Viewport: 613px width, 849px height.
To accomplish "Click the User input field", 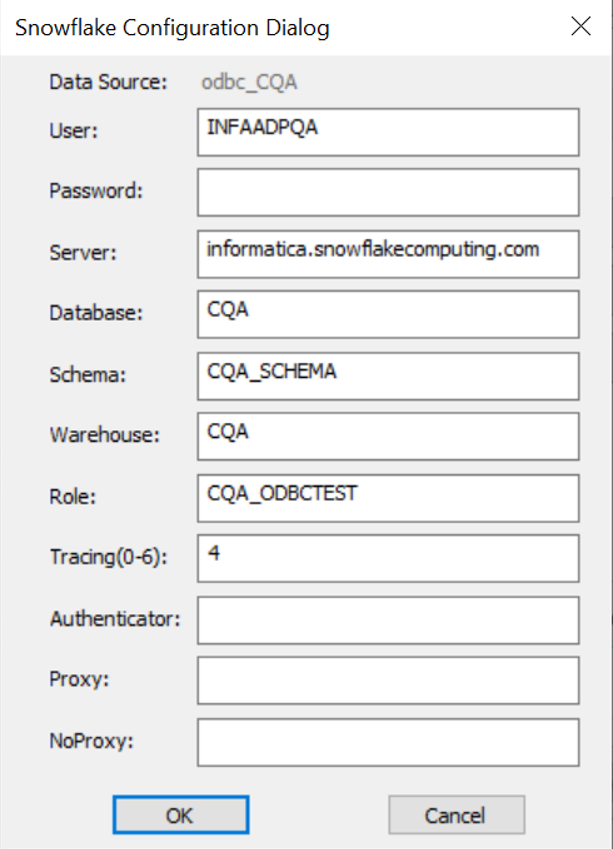I will coord(388,132).
